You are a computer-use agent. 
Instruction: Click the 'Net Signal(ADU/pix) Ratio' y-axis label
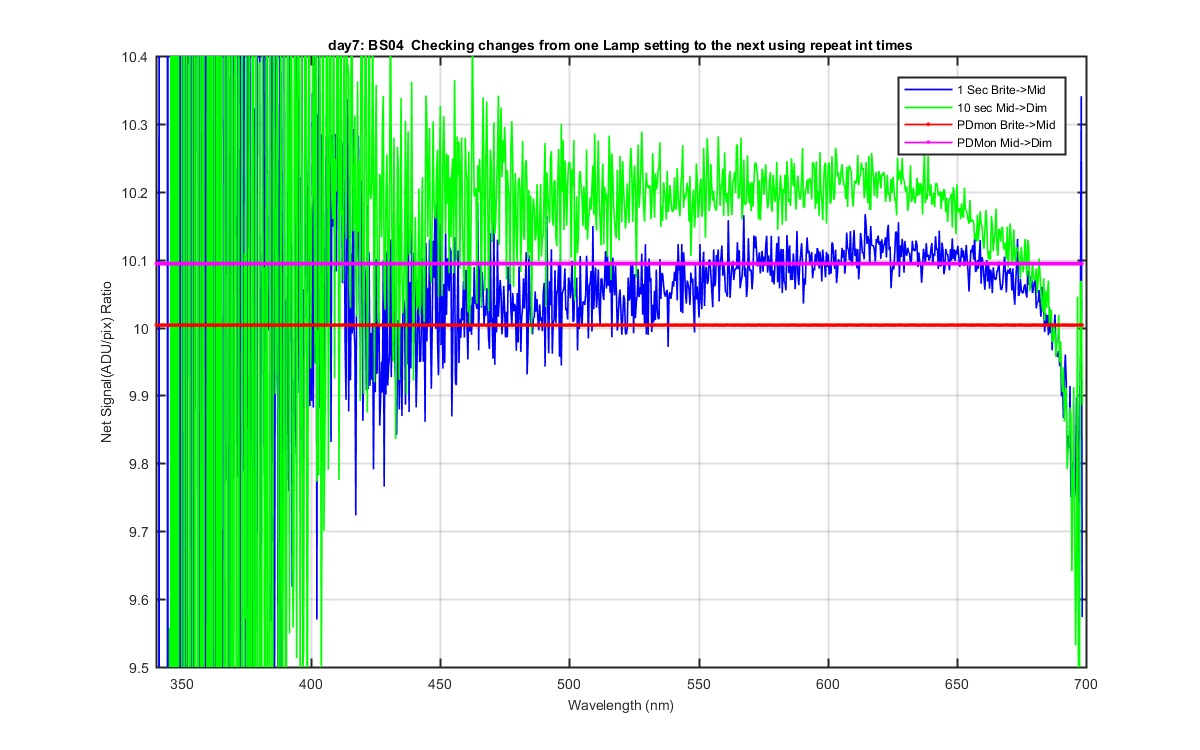coord(106,362)
